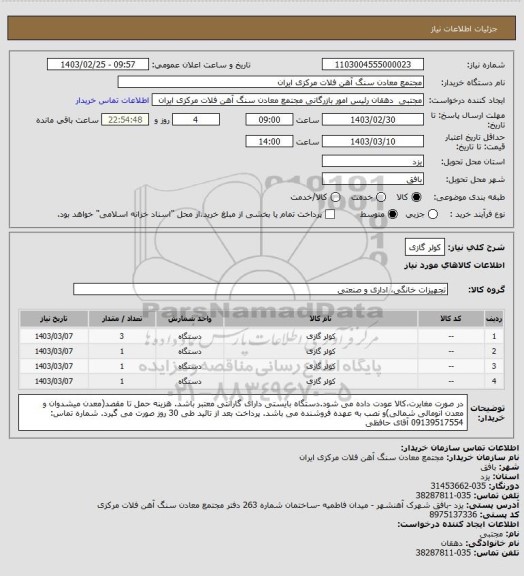This screenshot has width=524, height=576.
Task: Click date 1403/03/07 in row 1
Action: [54, 336]
